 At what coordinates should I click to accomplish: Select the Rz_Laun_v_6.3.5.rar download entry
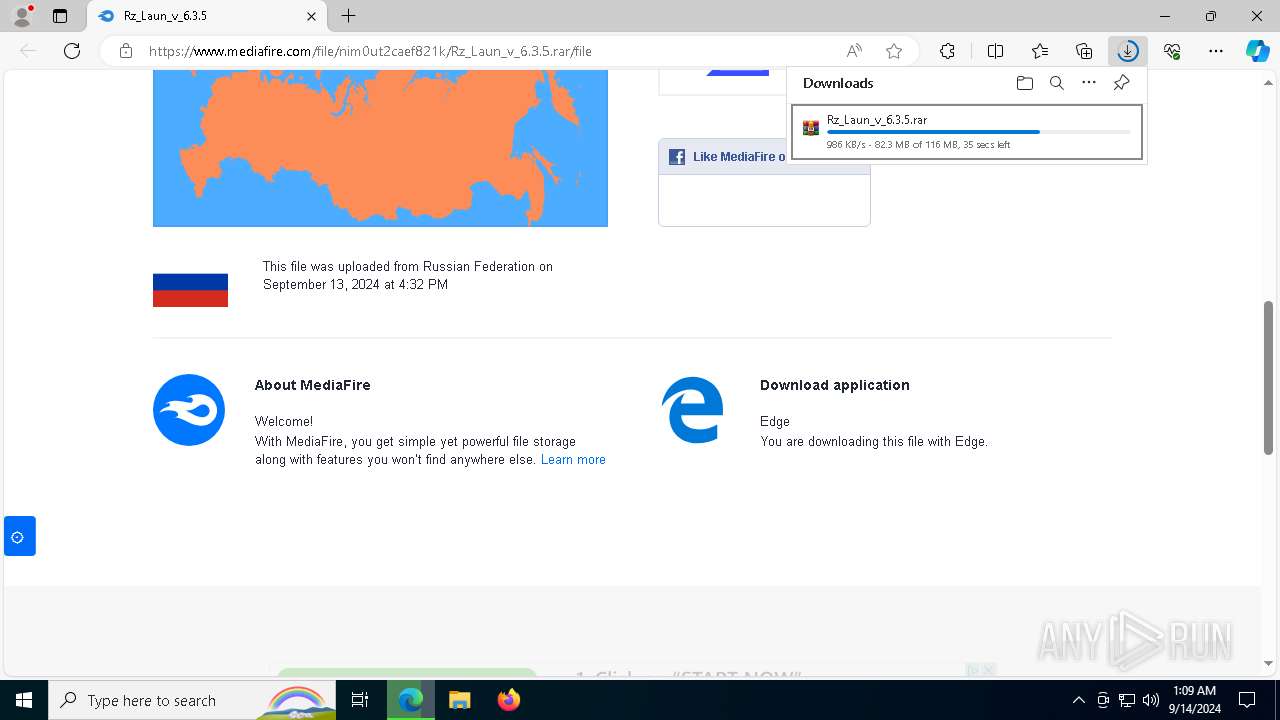(966, 132)
